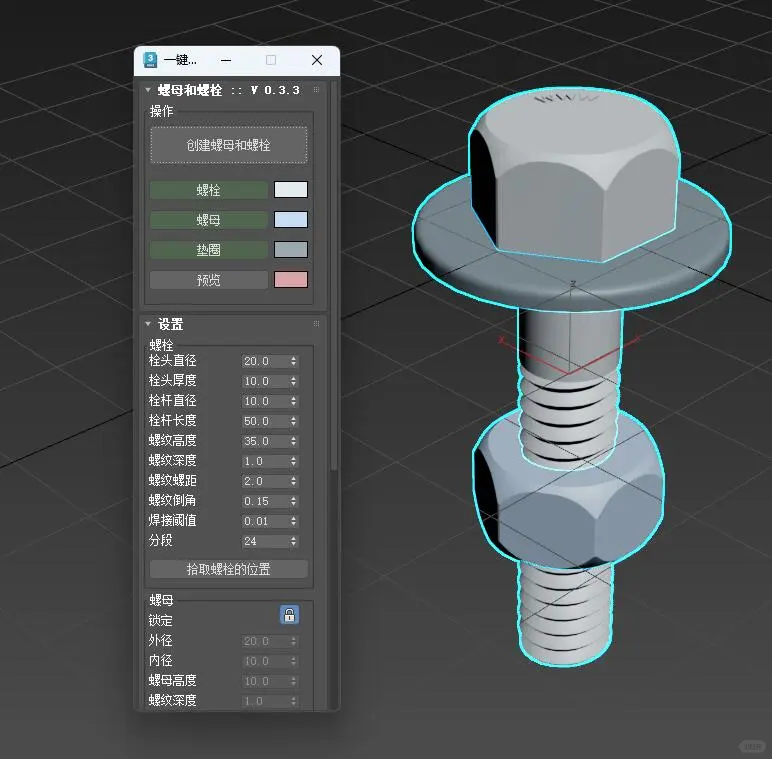Close the 一键 script window
The image size is (772, 759).
pos(317,60)
